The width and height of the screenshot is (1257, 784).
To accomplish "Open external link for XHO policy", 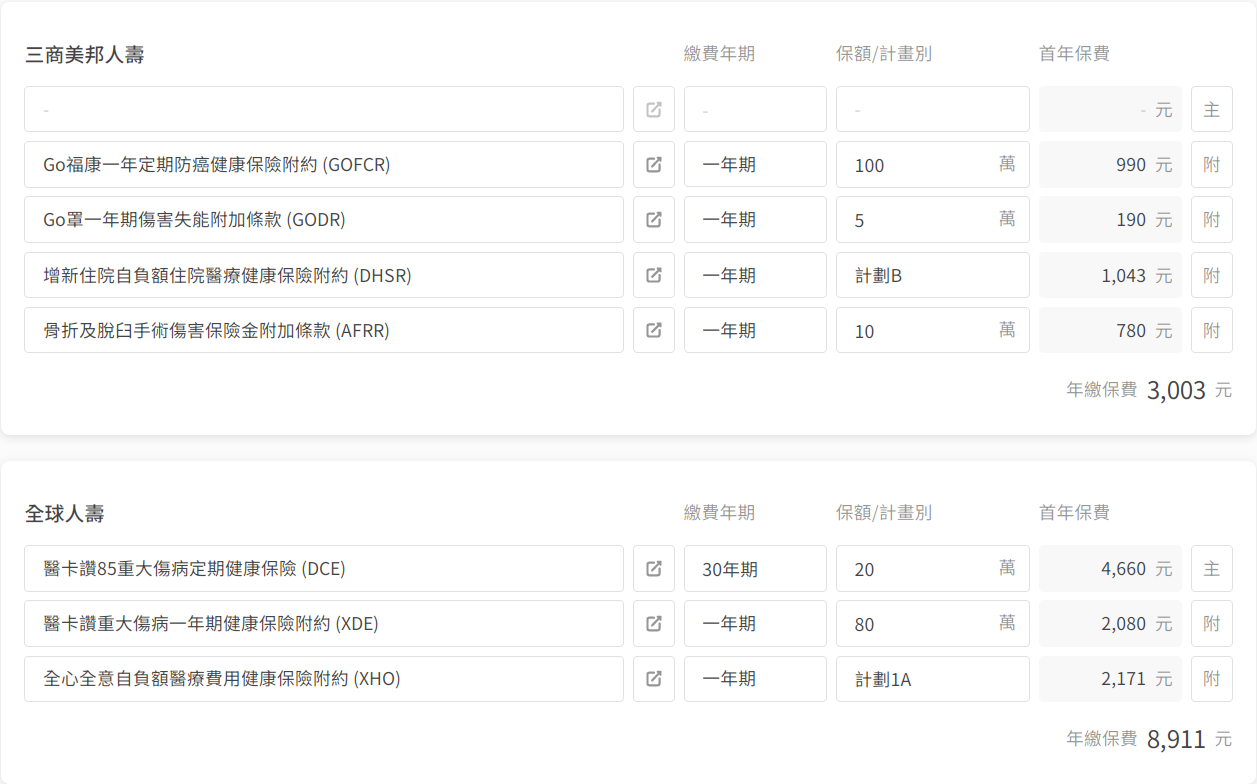I will (654, 679).
